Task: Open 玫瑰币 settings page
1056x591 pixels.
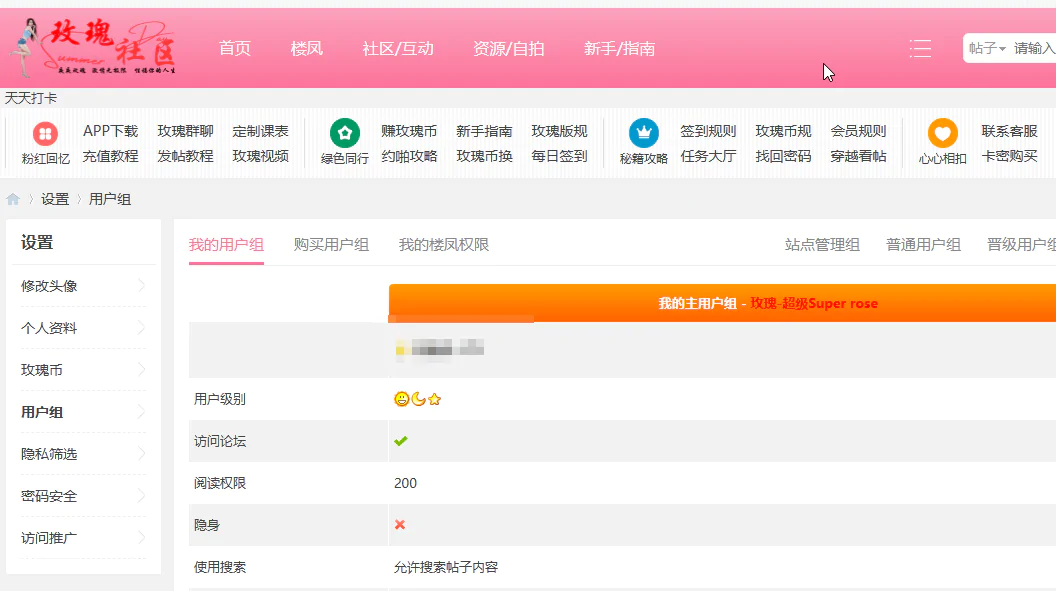Action: click(42, 370)
